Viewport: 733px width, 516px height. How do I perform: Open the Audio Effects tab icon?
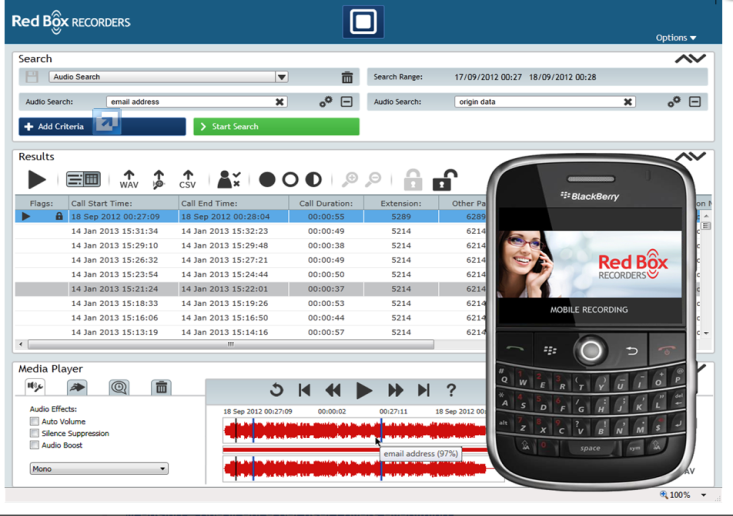coord(35,387)
